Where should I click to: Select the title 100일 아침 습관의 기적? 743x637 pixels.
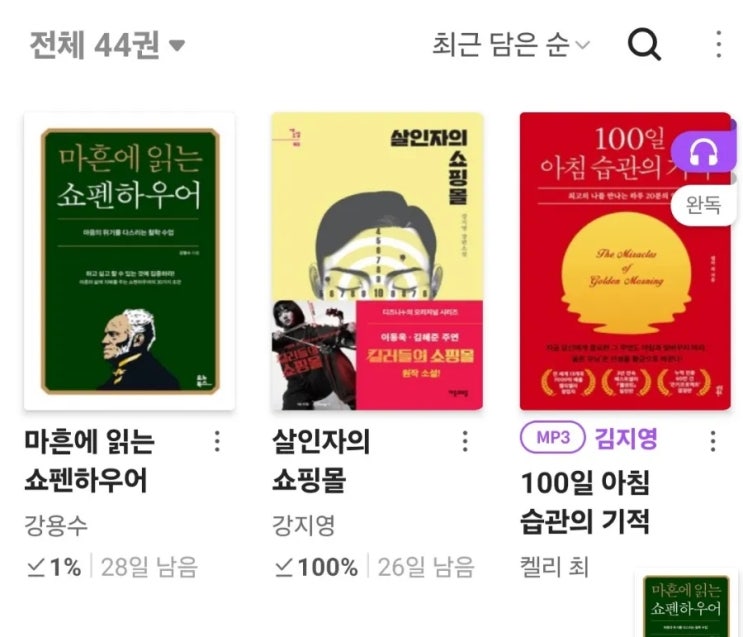click(x=585, y=502)
